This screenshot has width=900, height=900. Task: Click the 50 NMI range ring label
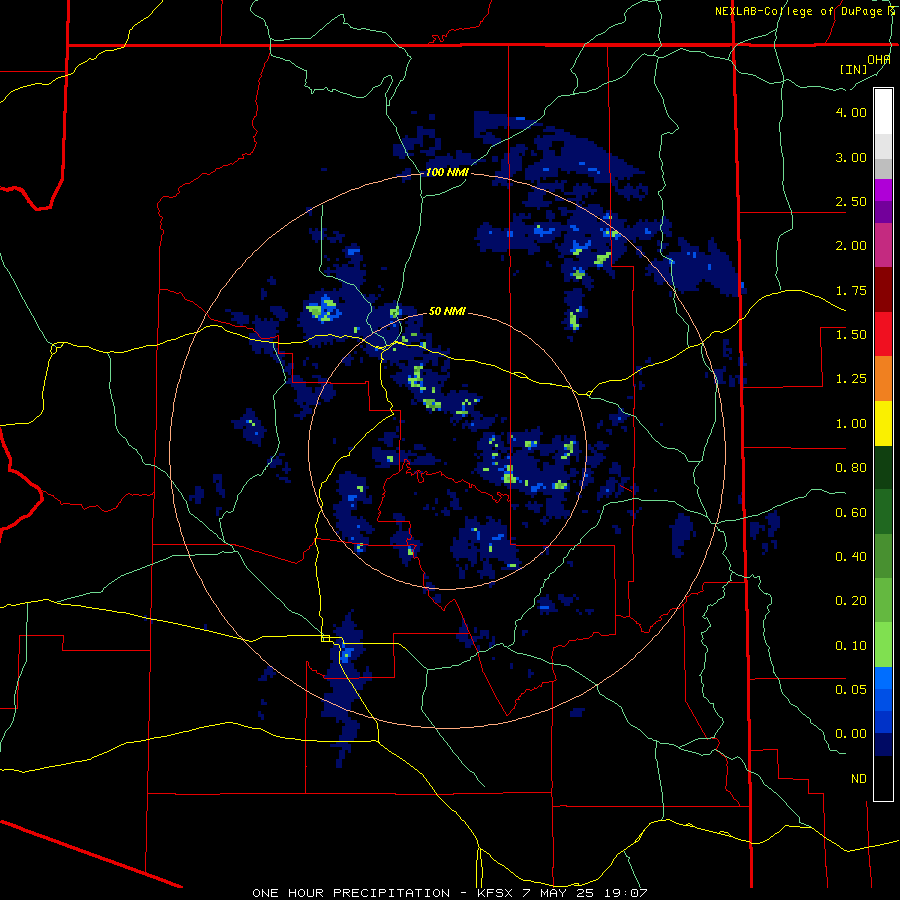click(447, 312)
